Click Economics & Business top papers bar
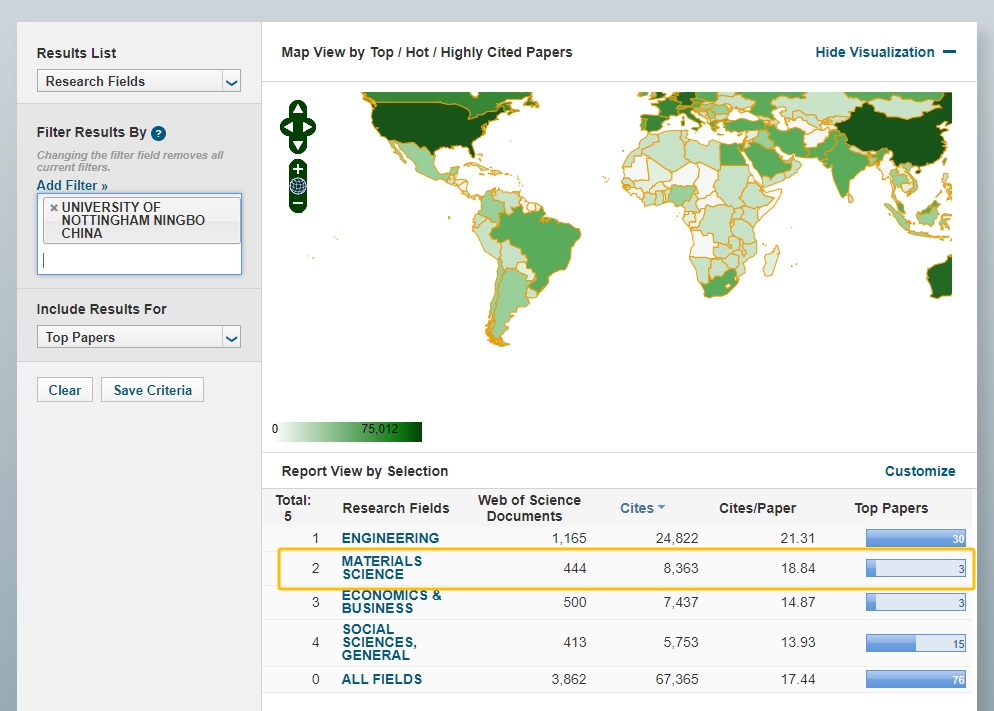Image resolution: width=994 pixels, height=711 pixels. click(915, 602)
